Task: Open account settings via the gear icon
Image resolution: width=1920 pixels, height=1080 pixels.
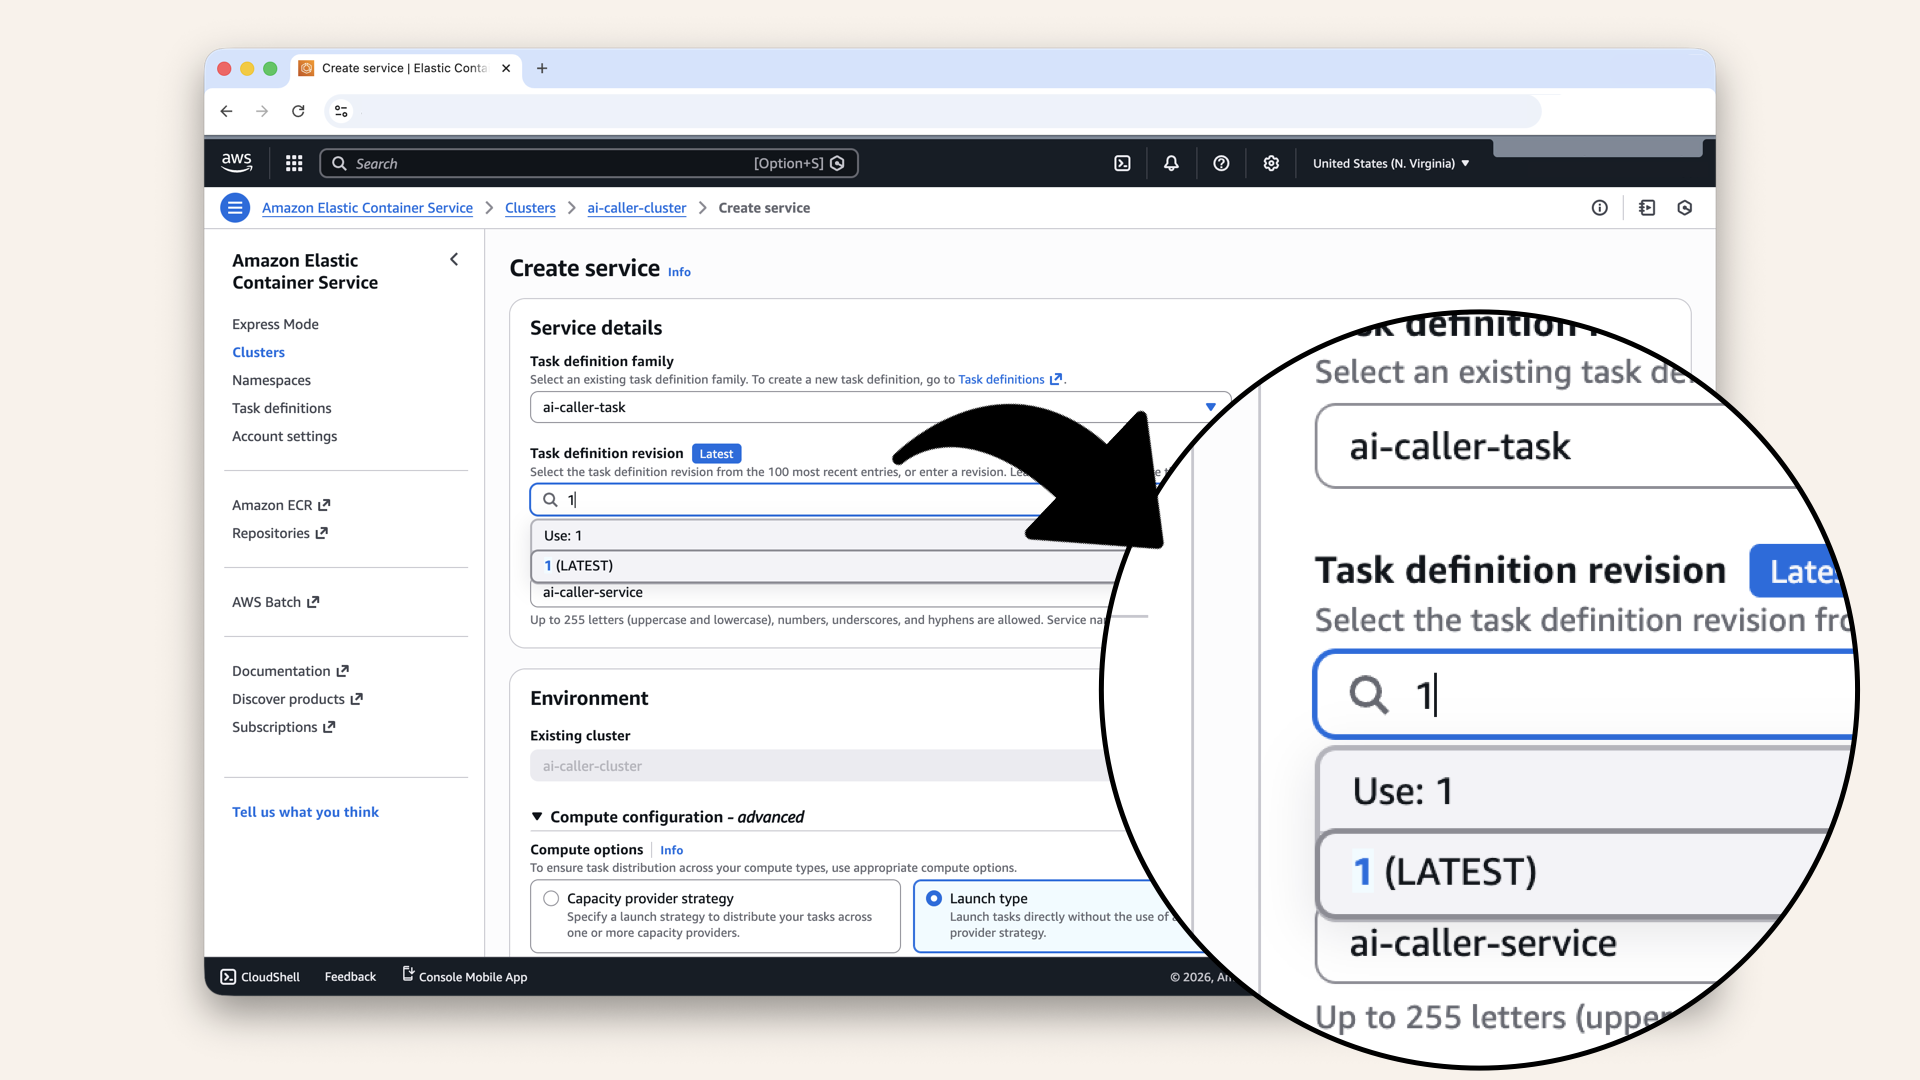Action: coord(1271,163)
